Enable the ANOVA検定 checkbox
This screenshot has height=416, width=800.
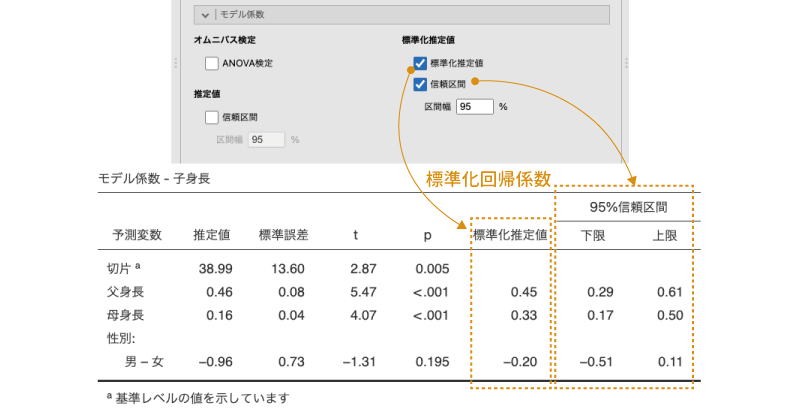(212, 63)
